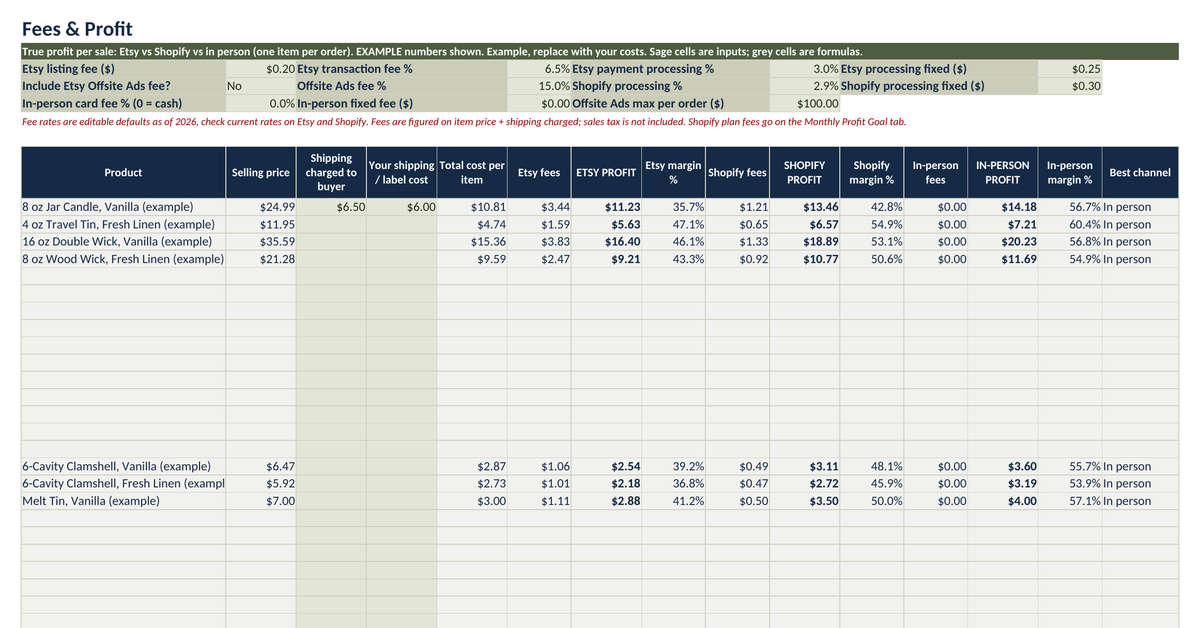Image resolution: width=1200 pixels, height=628 pixels.
Task: Click the In-person margin % header
Action: tap(1070, 172)
